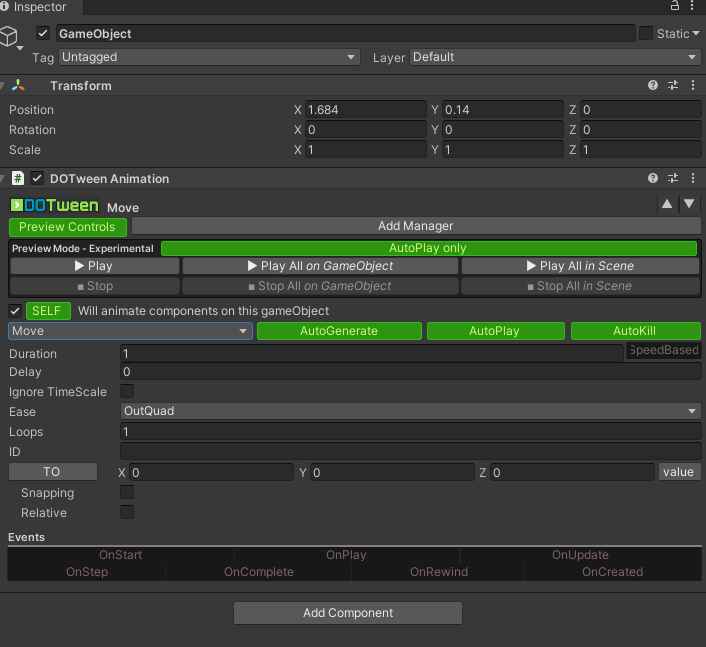
Task: Toggle the OnPlay event
Action: [x=346, y=555]
